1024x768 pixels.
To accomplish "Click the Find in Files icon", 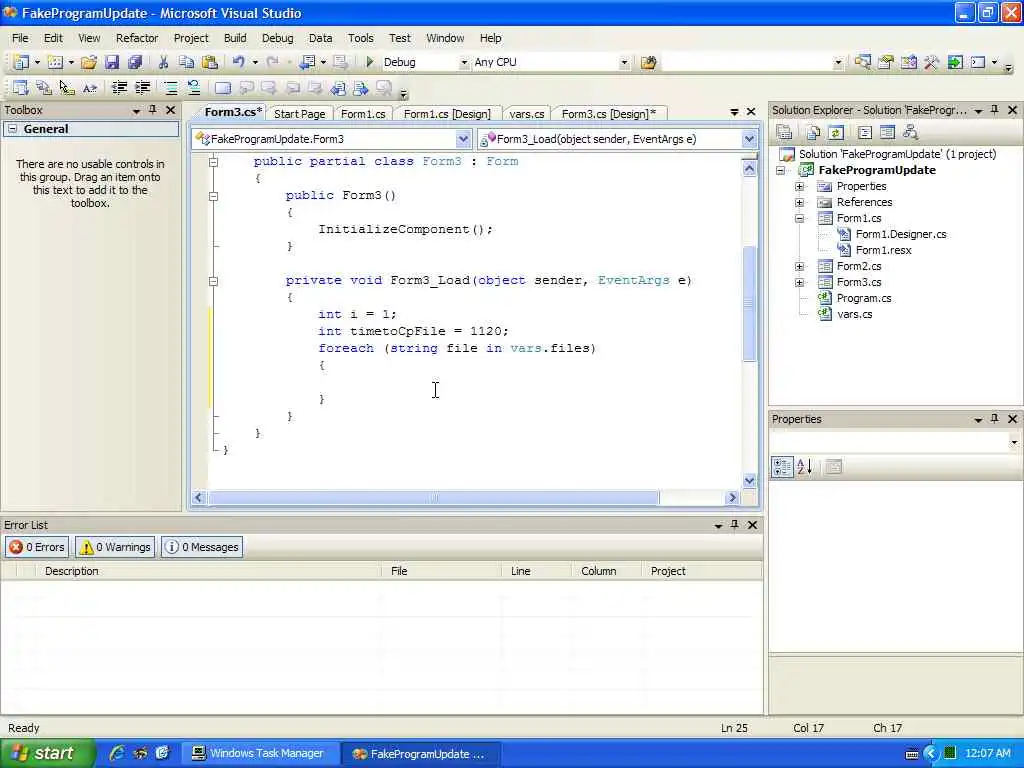I will click(648, 62).
